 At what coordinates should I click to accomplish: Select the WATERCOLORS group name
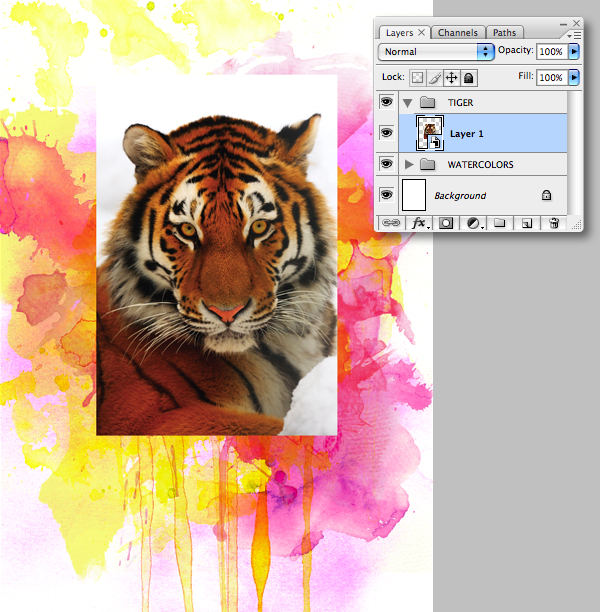480,165
